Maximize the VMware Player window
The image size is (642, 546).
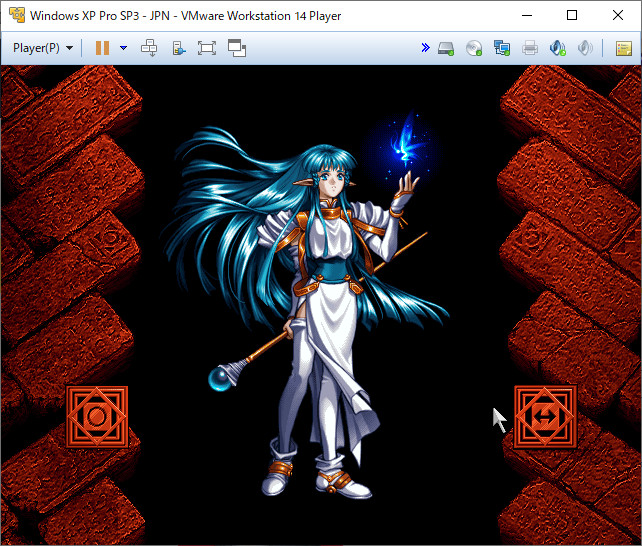(x=572, y=16)
